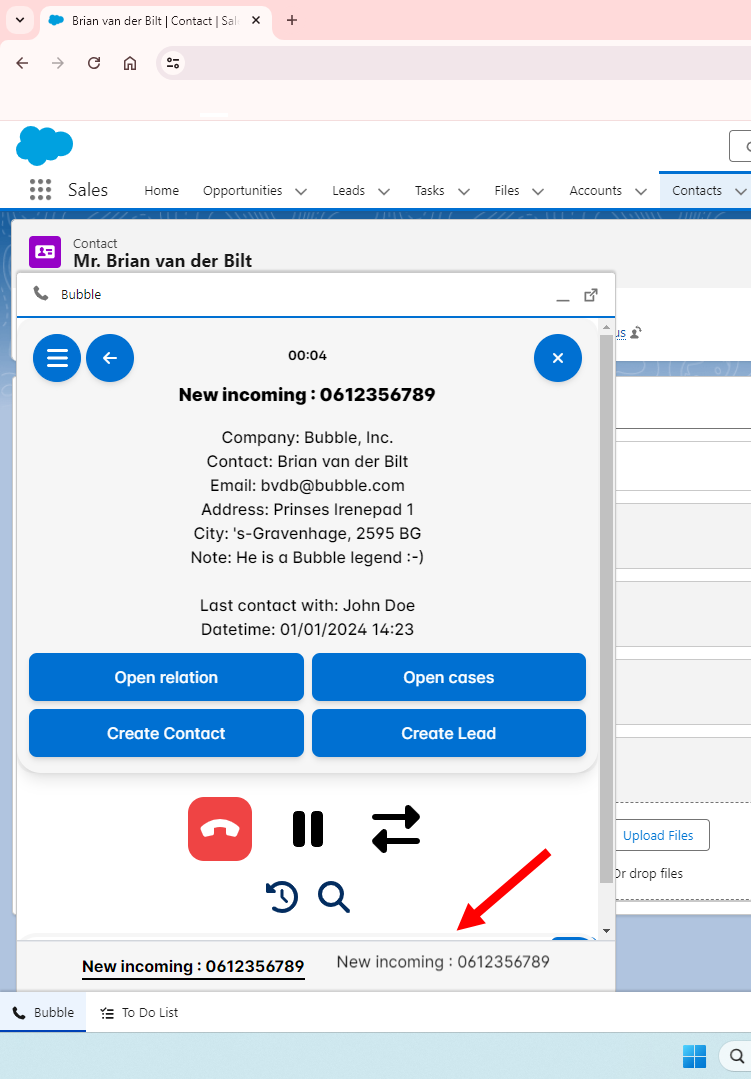Screen dimensions: 751x1079
Task: Open To Do List utility bar item
Action: point(140,1012)
